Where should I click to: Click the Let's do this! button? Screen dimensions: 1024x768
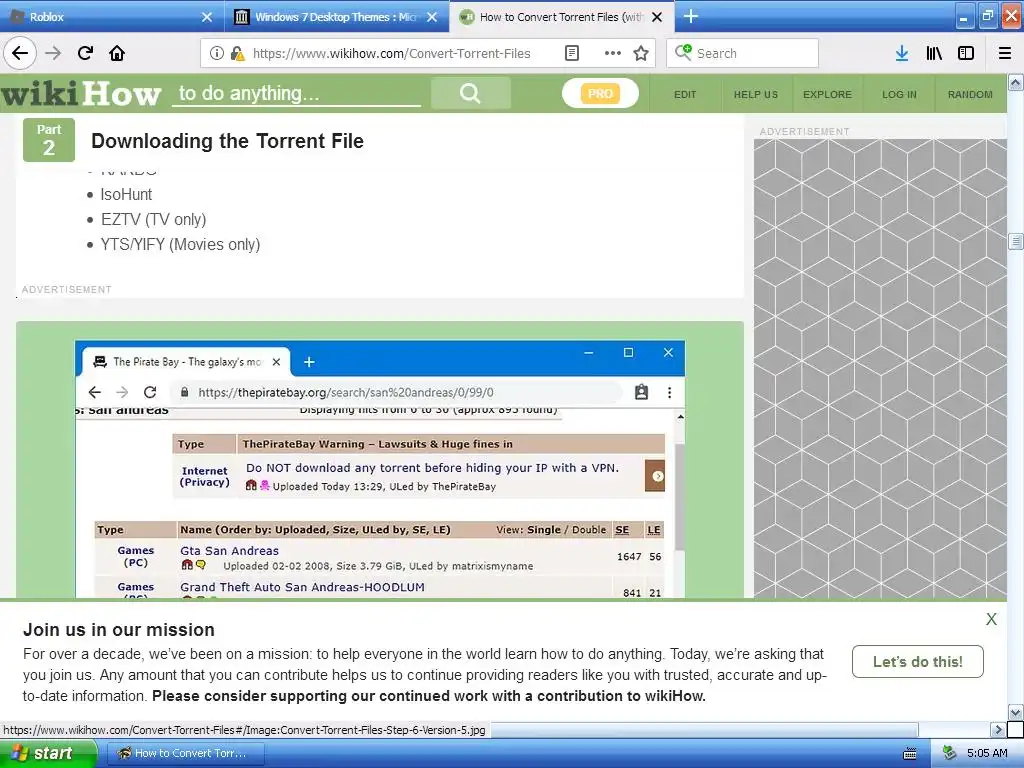(x=918, y=662)
